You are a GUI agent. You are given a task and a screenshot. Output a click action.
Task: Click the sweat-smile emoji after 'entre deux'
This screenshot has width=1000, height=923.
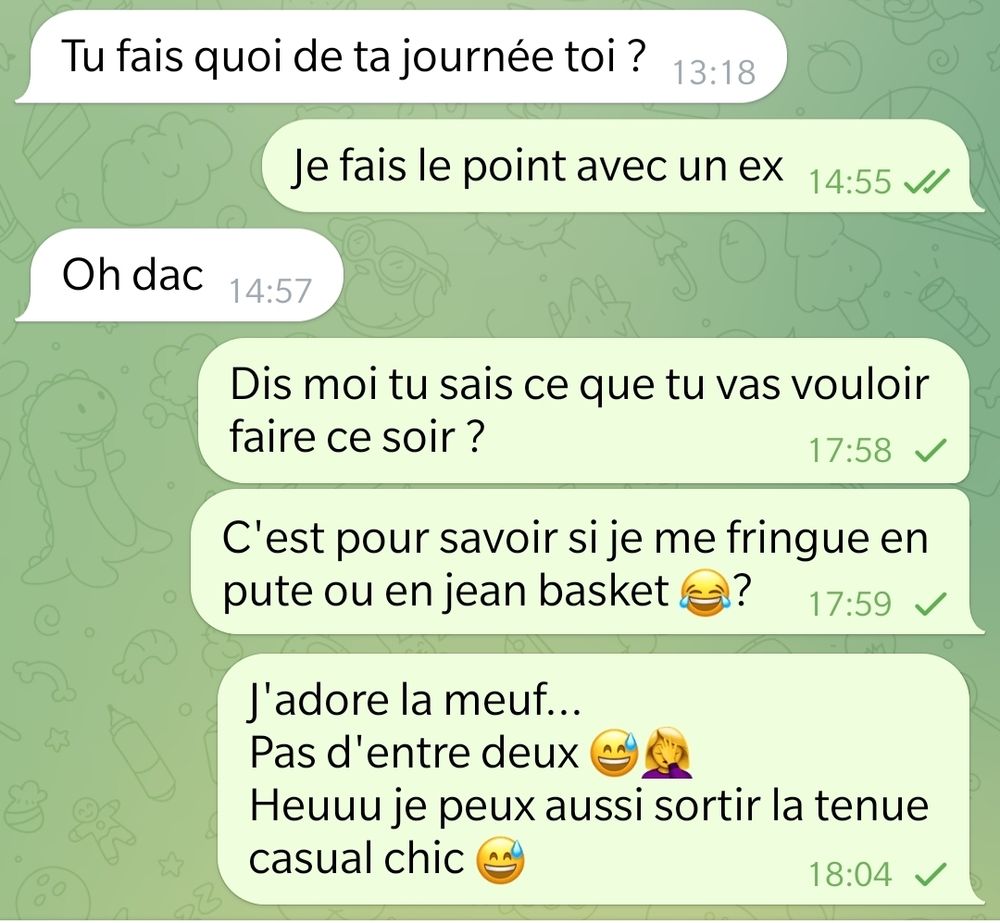point(614,753)
